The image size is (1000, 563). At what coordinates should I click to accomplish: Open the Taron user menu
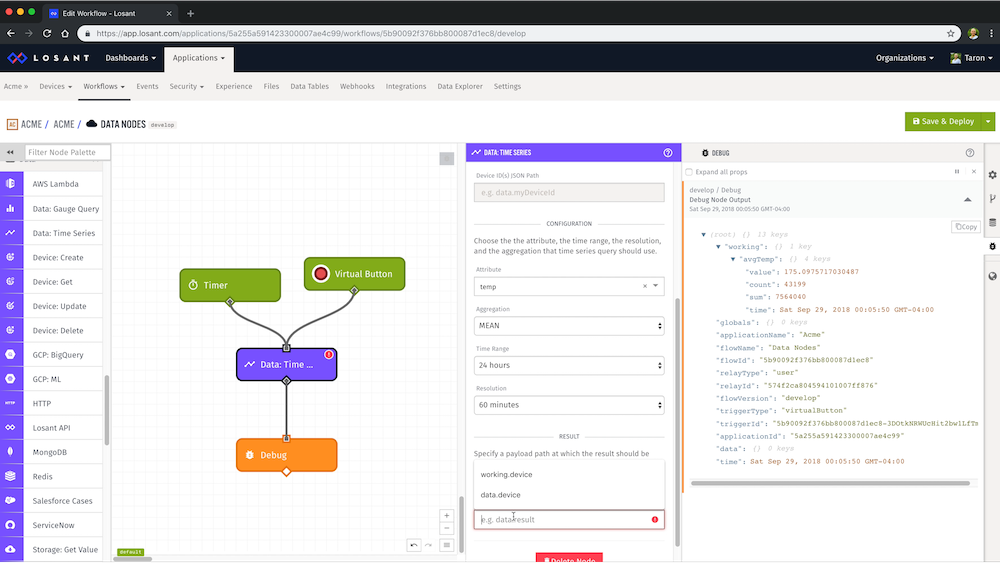click(971, 58)
